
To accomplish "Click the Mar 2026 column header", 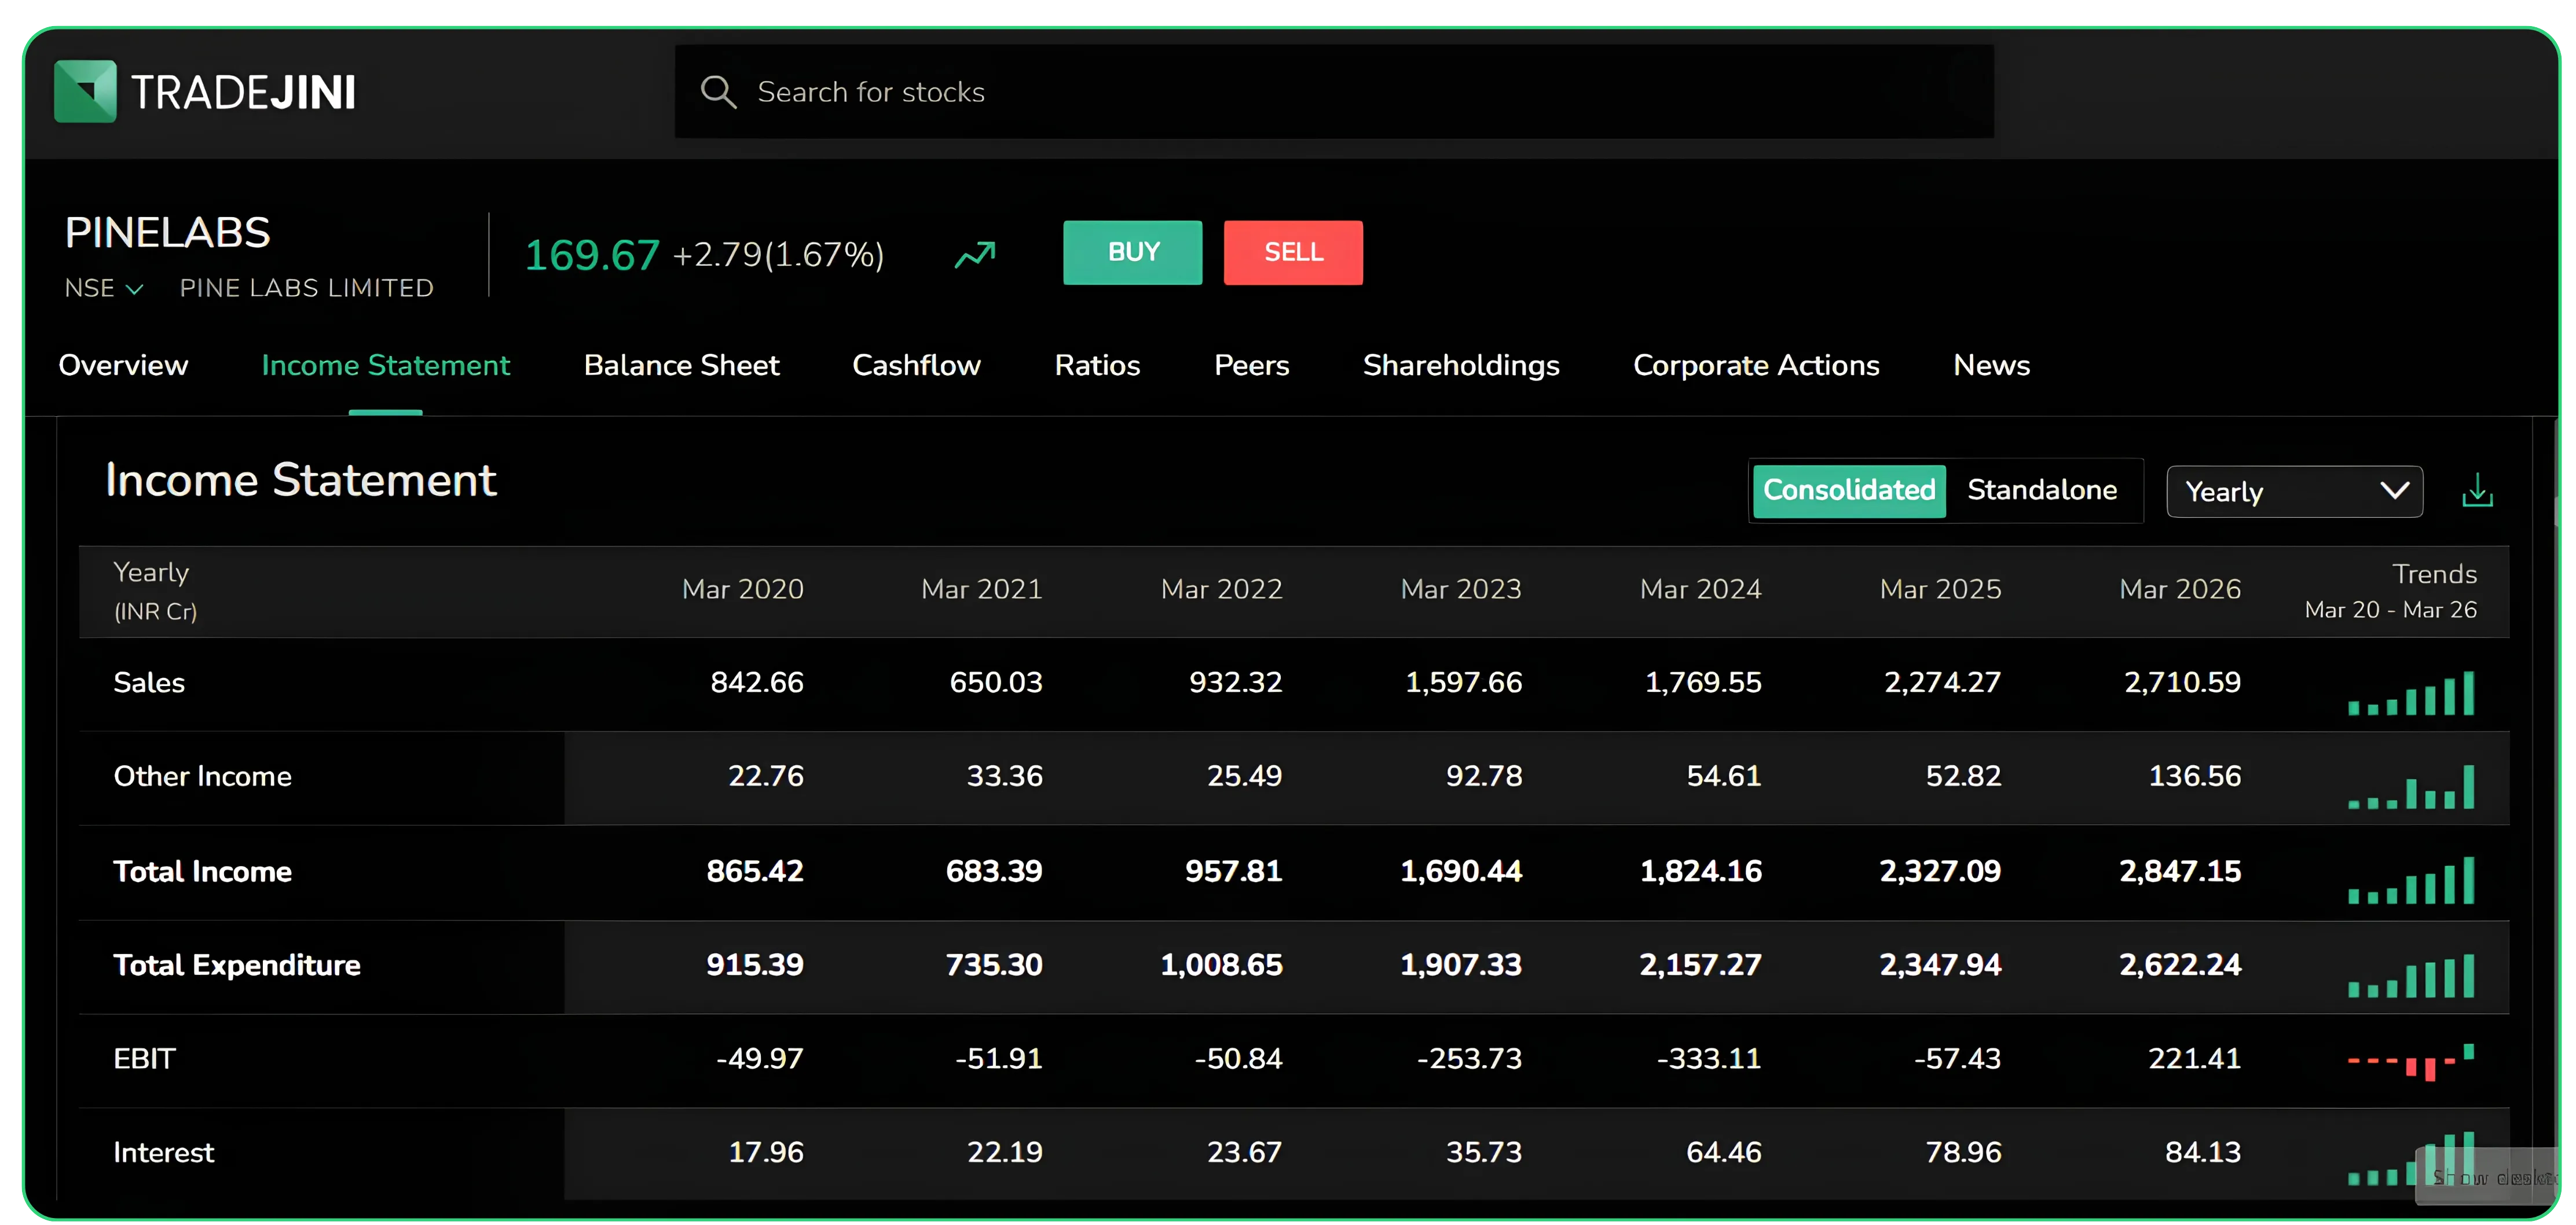I will 2180,589.
